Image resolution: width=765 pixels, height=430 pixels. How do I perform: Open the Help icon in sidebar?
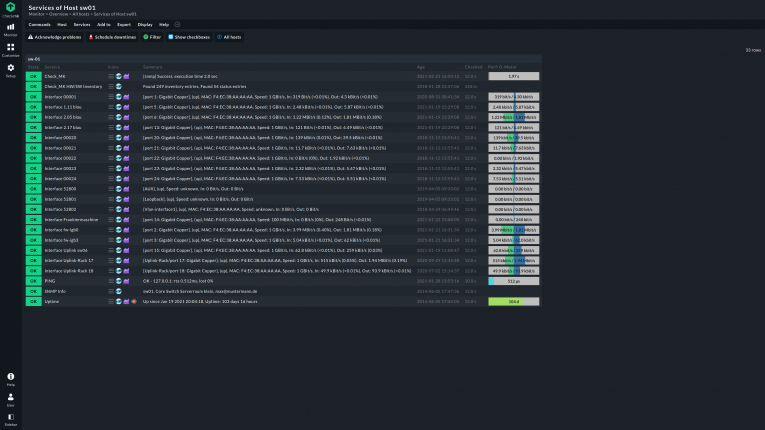tap(10, 378)
